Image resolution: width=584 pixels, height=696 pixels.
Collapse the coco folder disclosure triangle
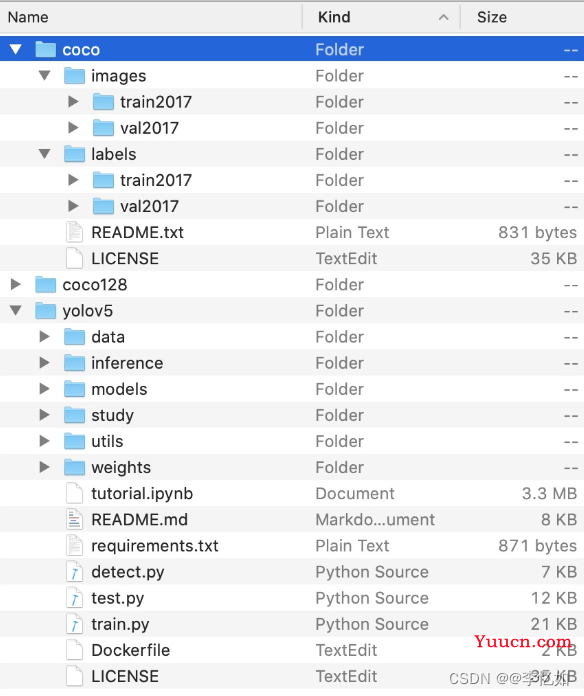pyautogui.click(x=16, y=49)
